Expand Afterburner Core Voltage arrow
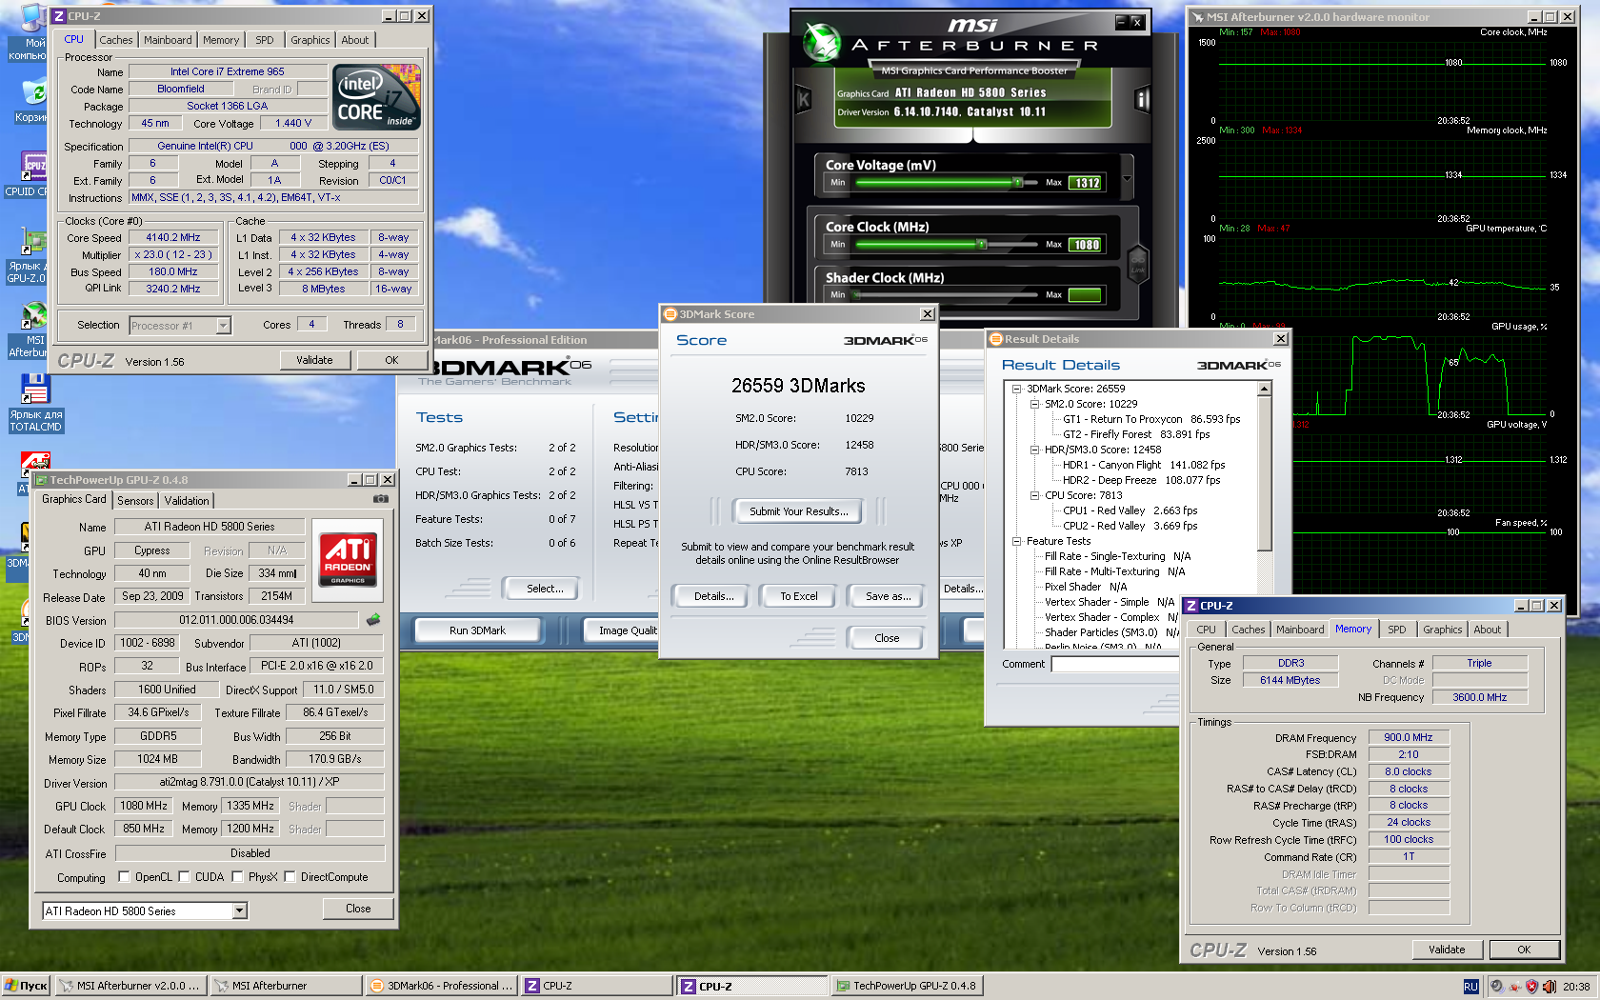Image resolution: width=1600 pixels, height=1000 pixels. pos(1127,180)
